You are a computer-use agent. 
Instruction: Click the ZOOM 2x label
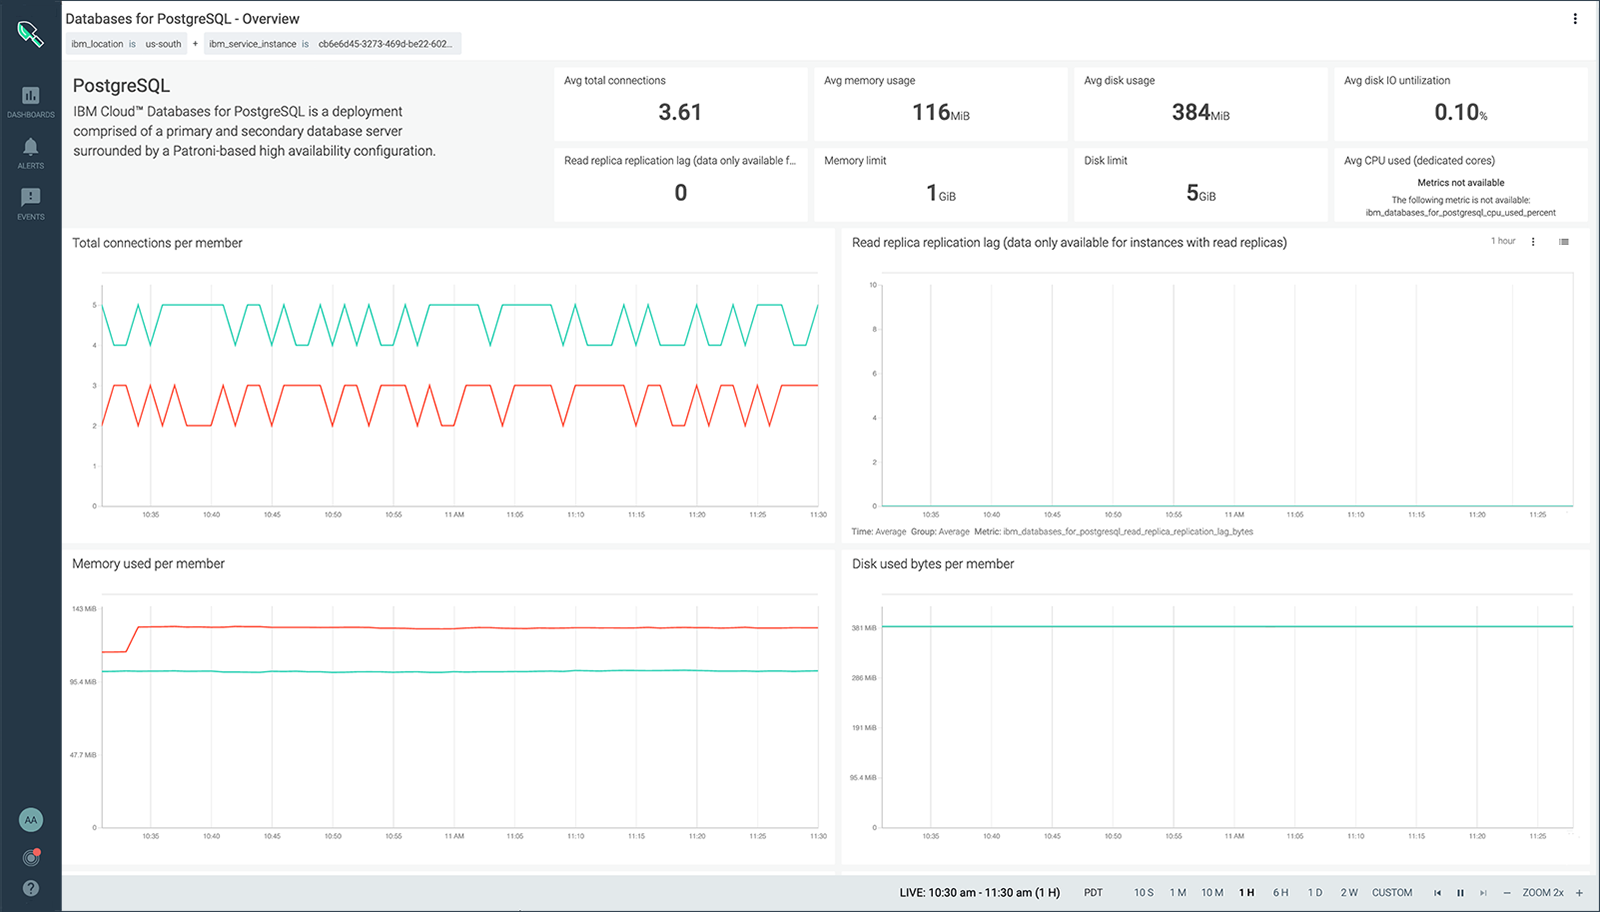[x=1543, y=893]
